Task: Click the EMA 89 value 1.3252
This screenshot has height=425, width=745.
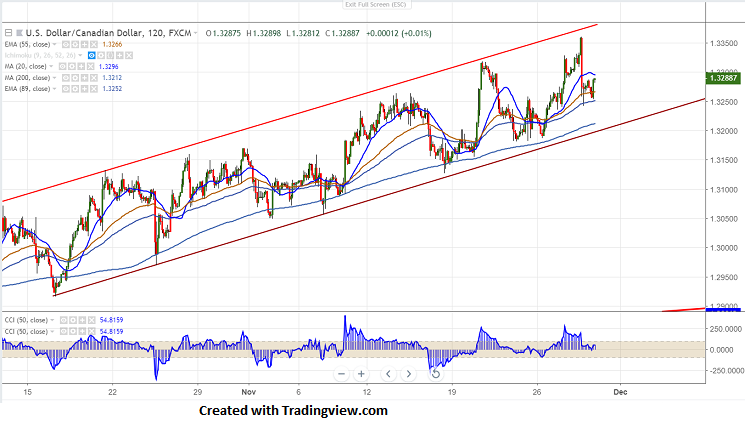Action: (x=113, y=88)
